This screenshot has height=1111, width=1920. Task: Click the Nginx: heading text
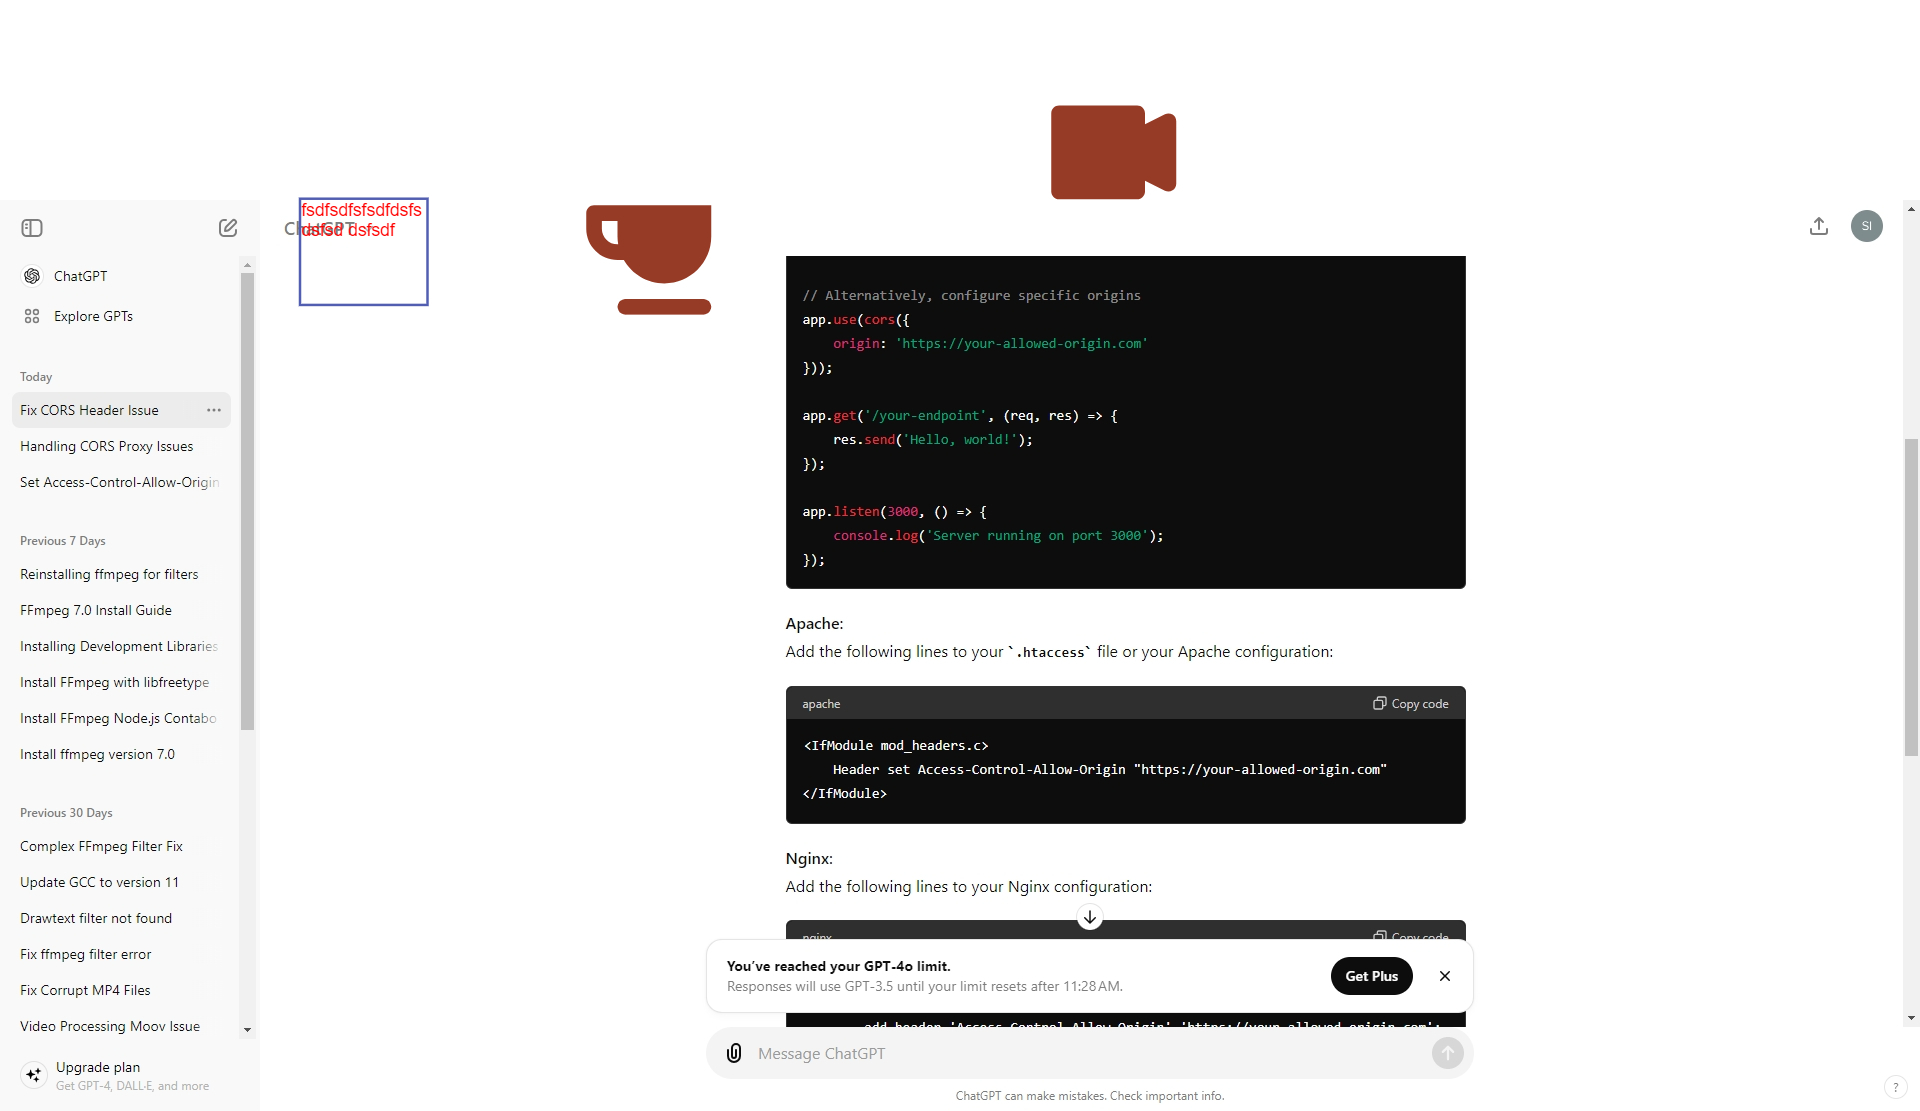pos(809,858)
